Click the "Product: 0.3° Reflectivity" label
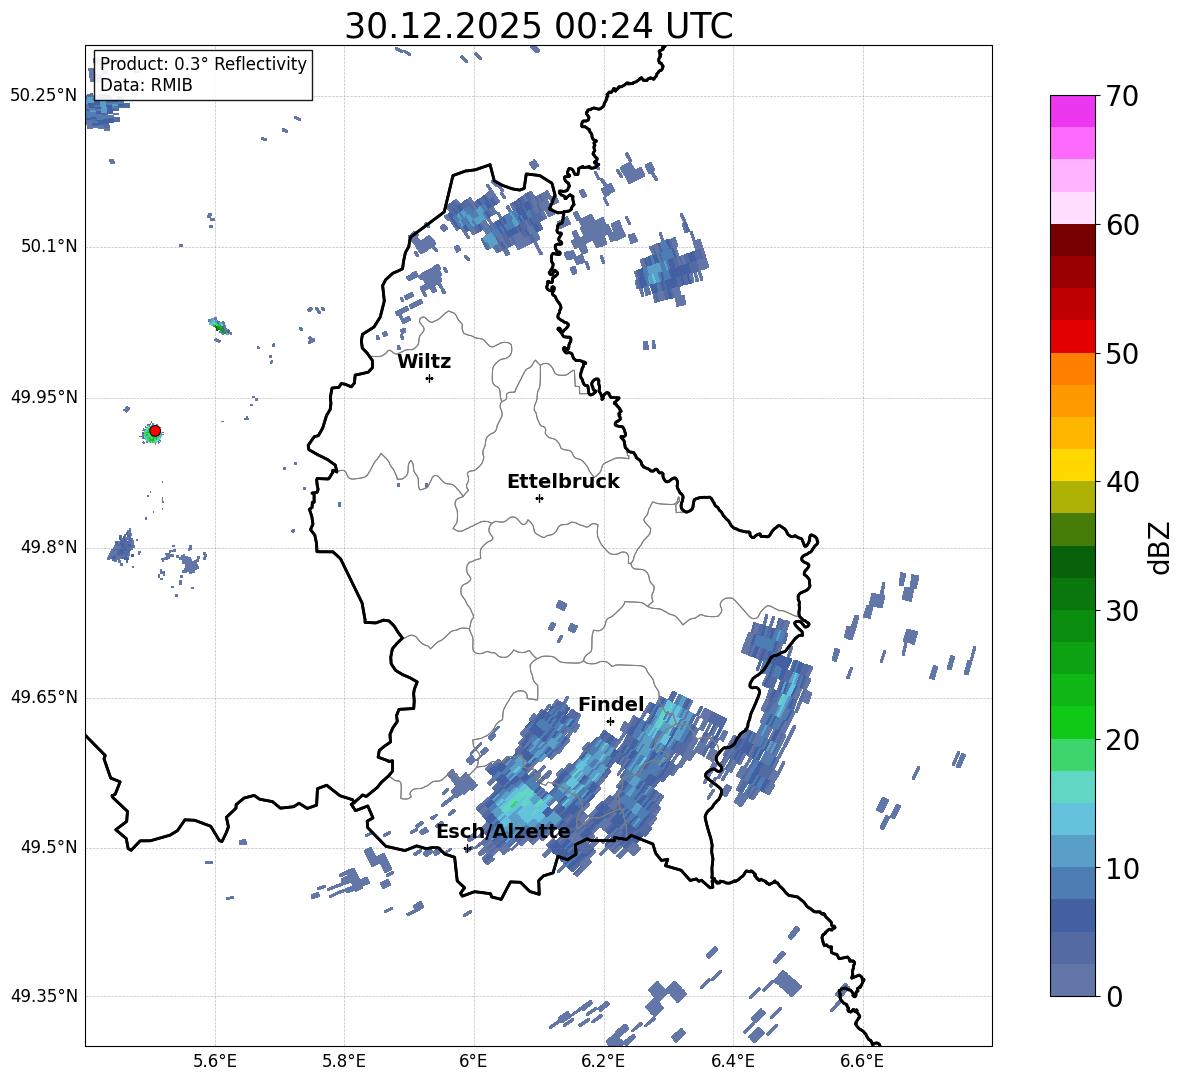 click(x=203, y=64)
